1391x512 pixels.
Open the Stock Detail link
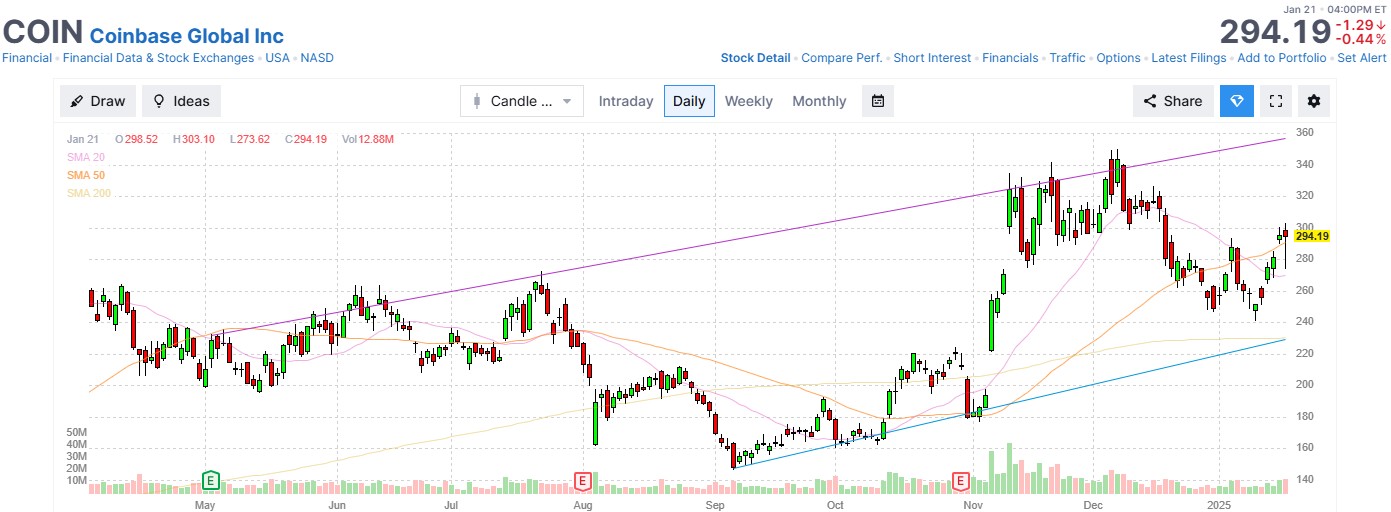point(756,58)
